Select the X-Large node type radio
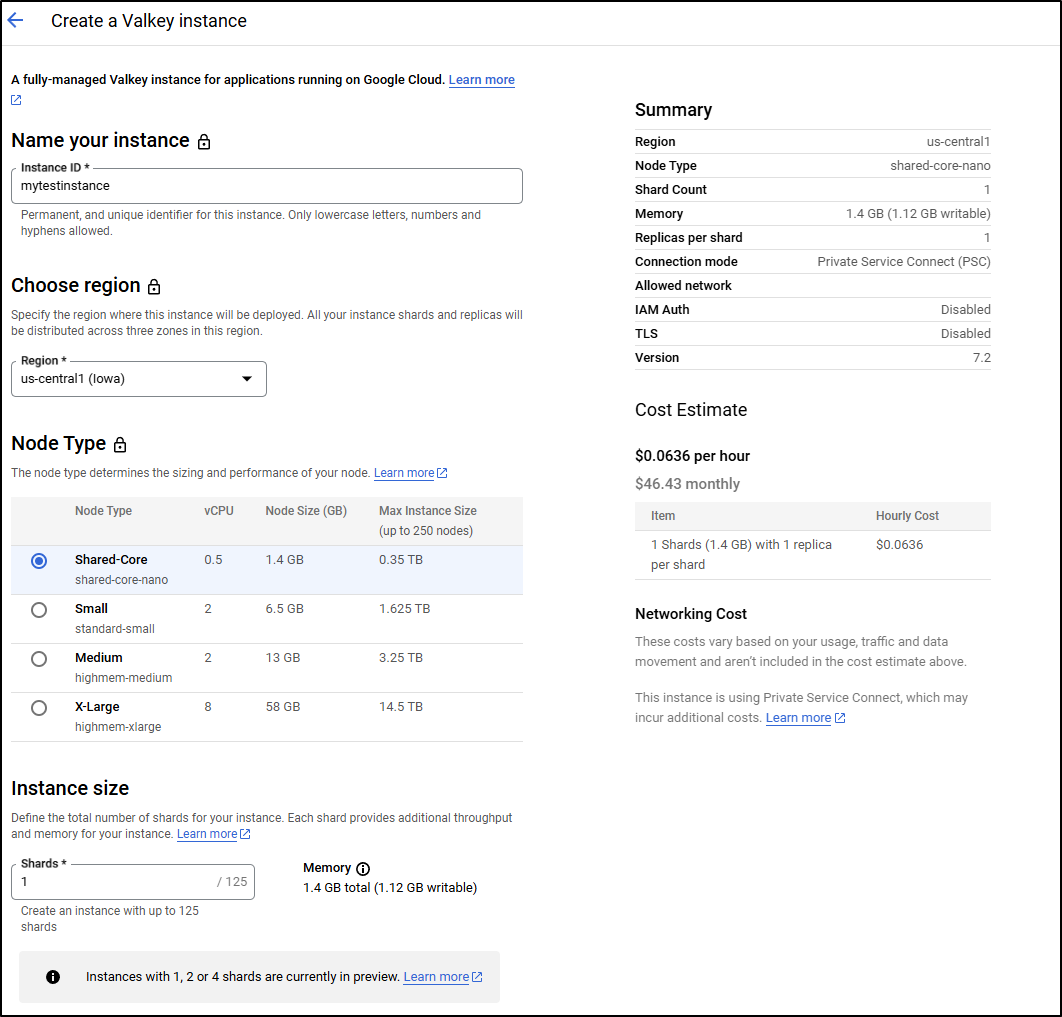 pyautogui.click(x=39, y=708)
